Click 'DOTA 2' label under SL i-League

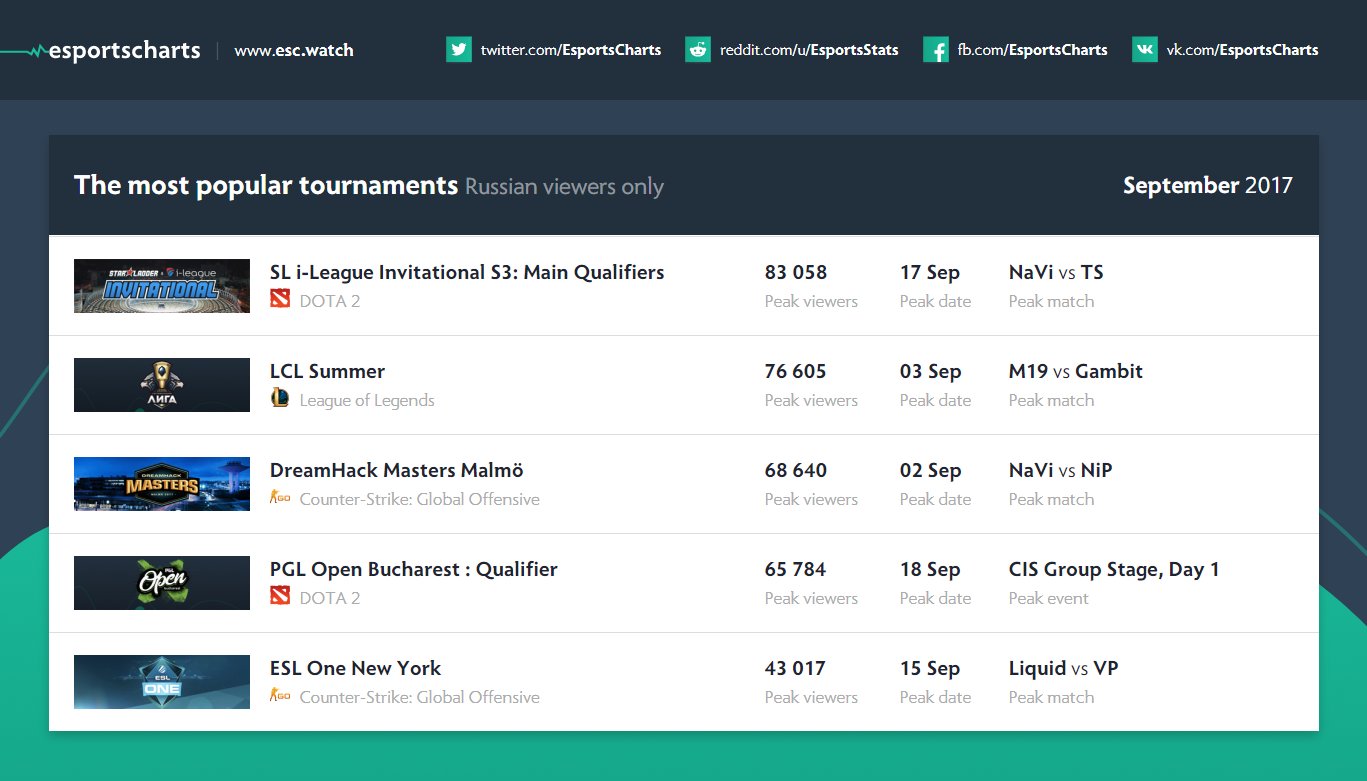click(330, 301)
